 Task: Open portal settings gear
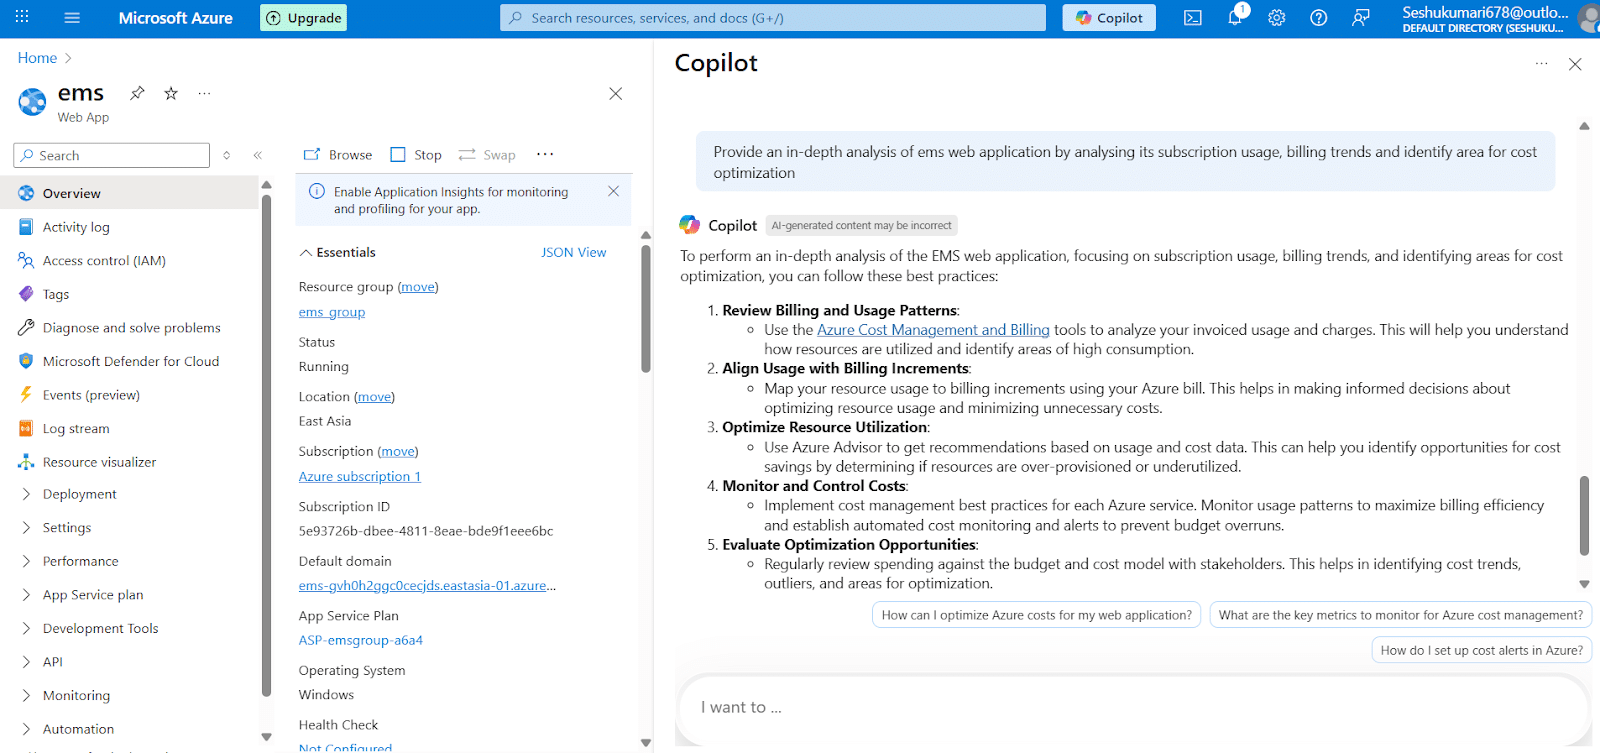(1277, 18)
